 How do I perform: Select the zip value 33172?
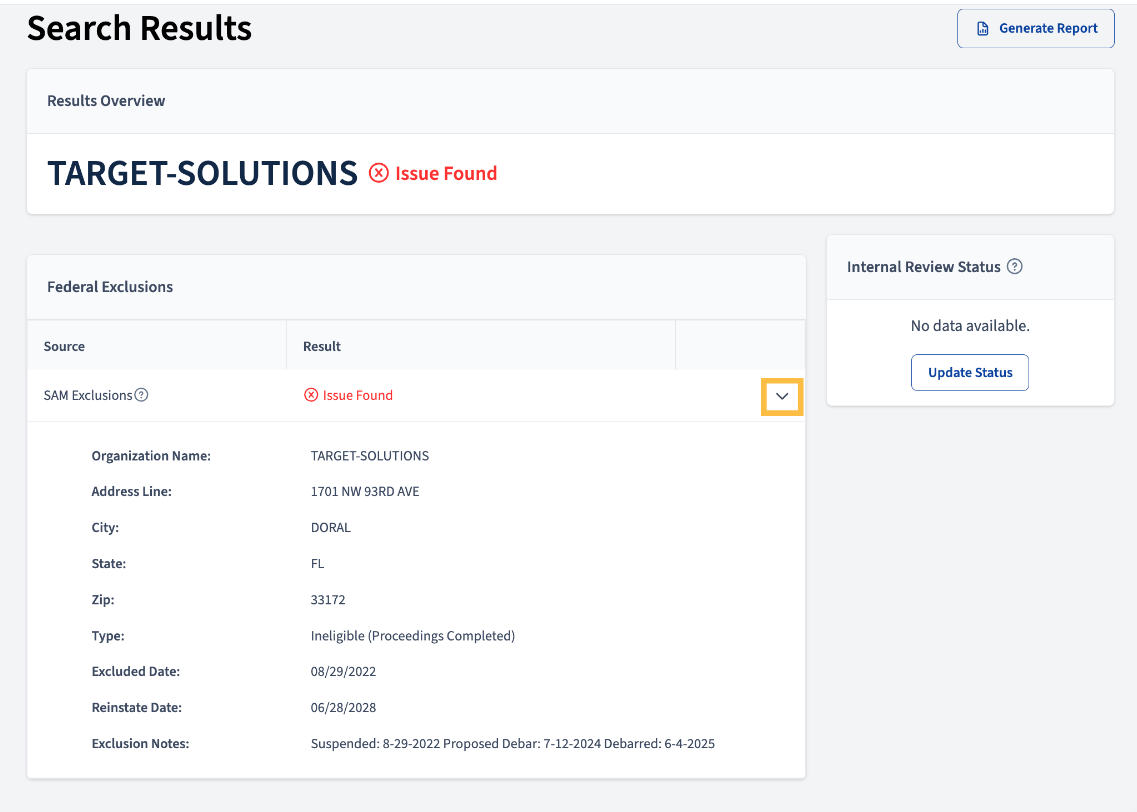pyautogui.click(x=328, y=600)
